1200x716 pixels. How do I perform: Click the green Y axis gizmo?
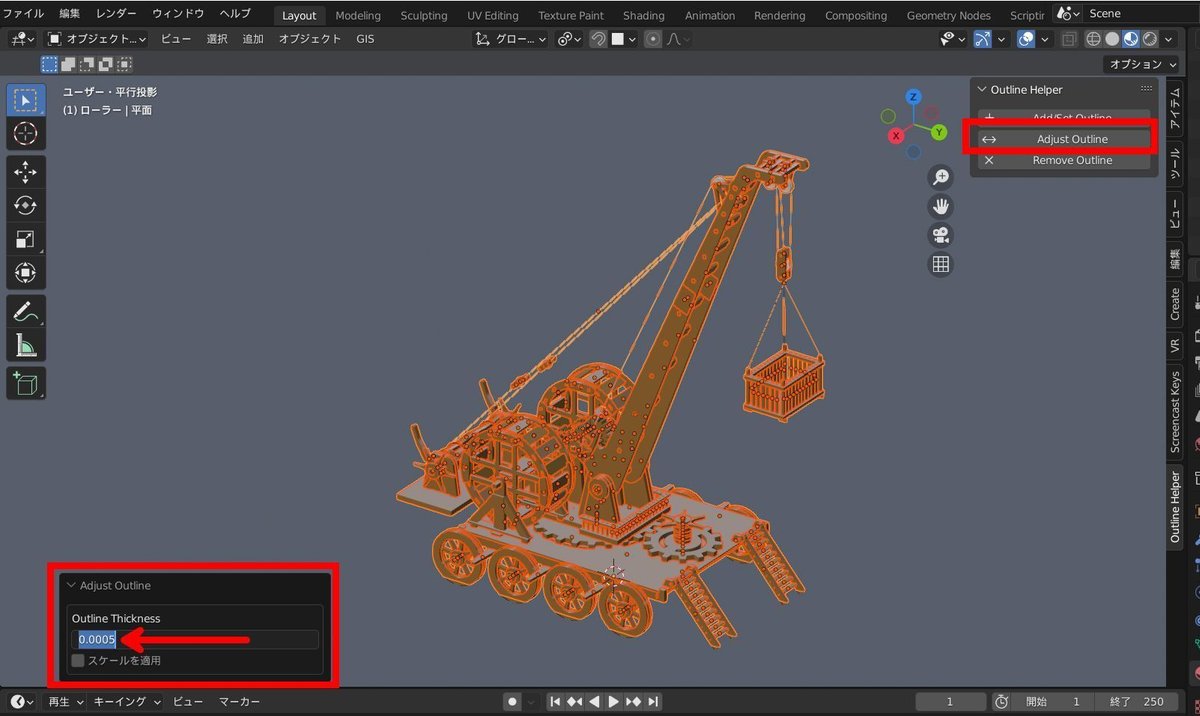click(939, 132)
